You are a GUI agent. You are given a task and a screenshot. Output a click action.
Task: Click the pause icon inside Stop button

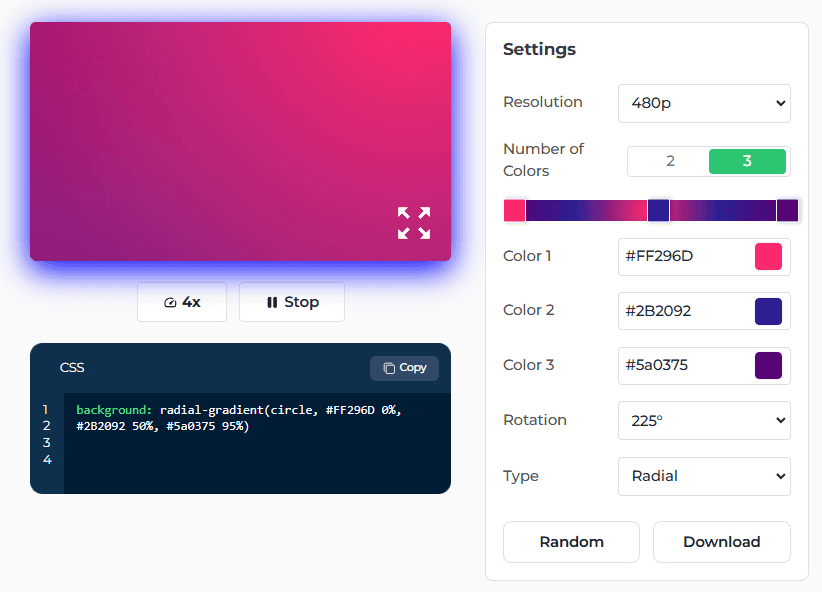(273, 302)
